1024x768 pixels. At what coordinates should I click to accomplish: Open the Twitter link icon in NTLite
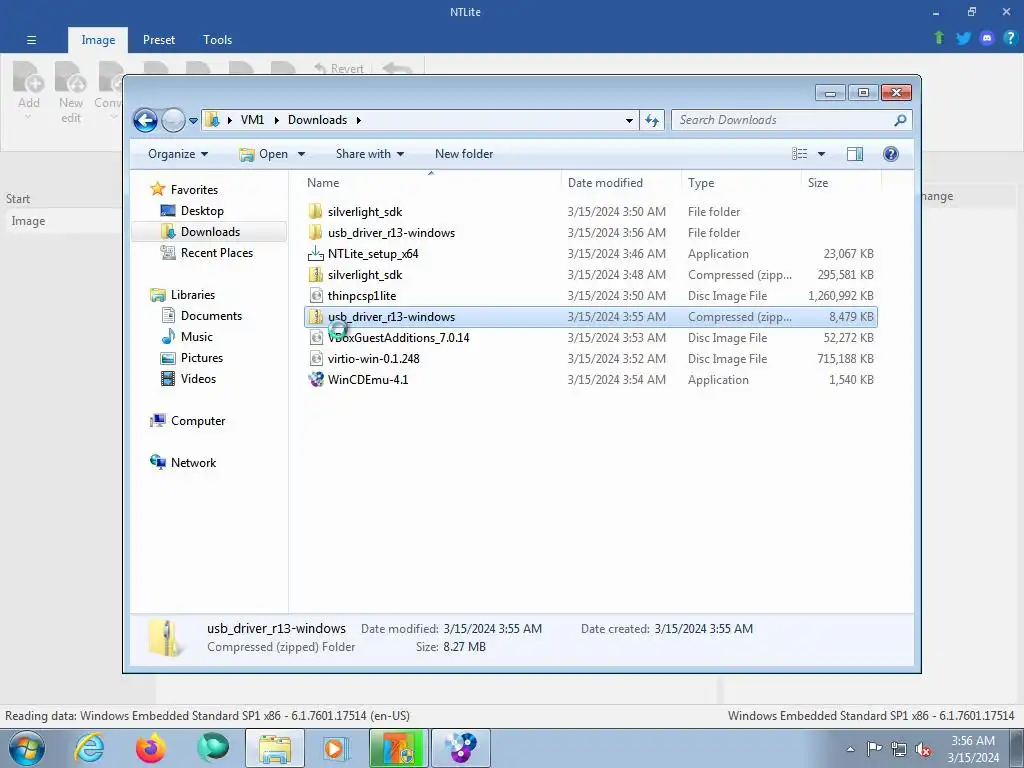(x=963, y=38)
